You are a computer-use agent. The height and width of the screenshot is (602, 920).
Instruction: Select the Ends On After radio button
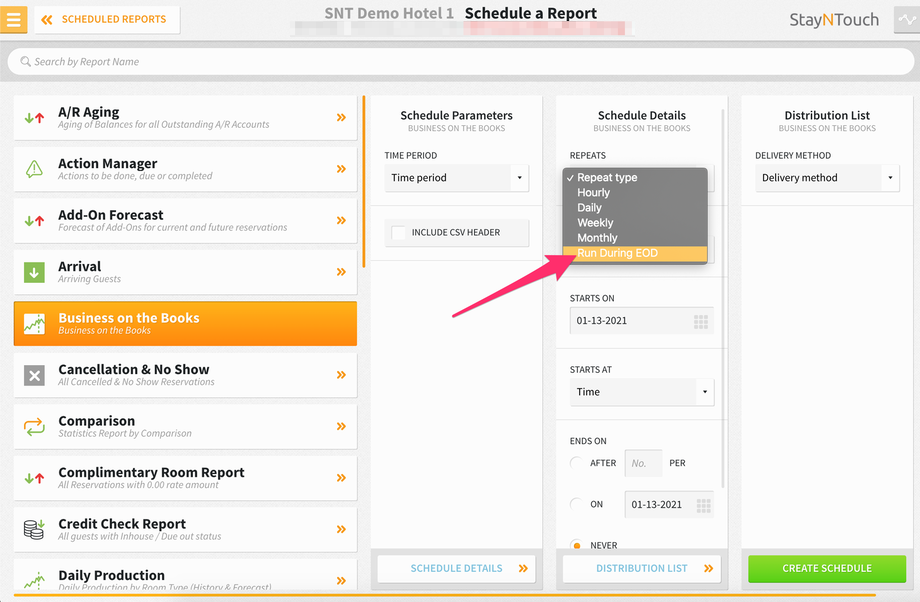tap(577, 463)
